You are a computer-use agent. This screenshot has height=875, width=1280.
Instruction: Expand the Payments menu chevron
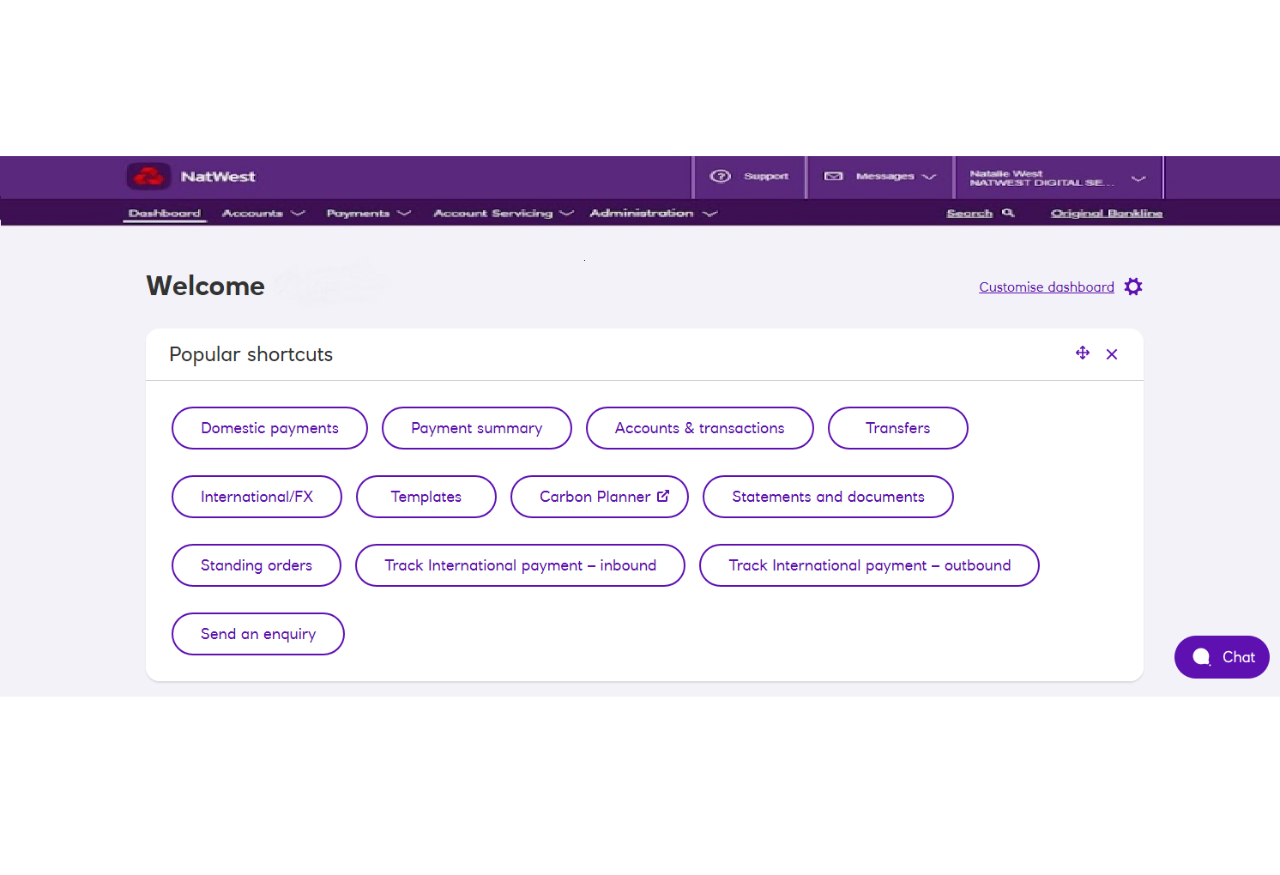(404, 213)
